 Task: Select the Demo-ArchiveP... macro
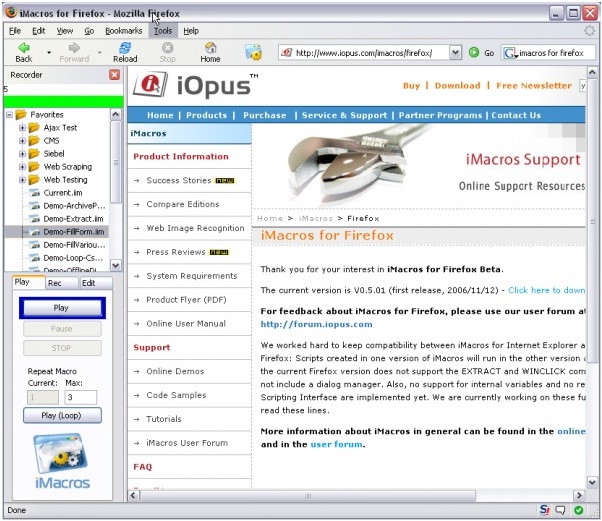(x=74, y=206)
